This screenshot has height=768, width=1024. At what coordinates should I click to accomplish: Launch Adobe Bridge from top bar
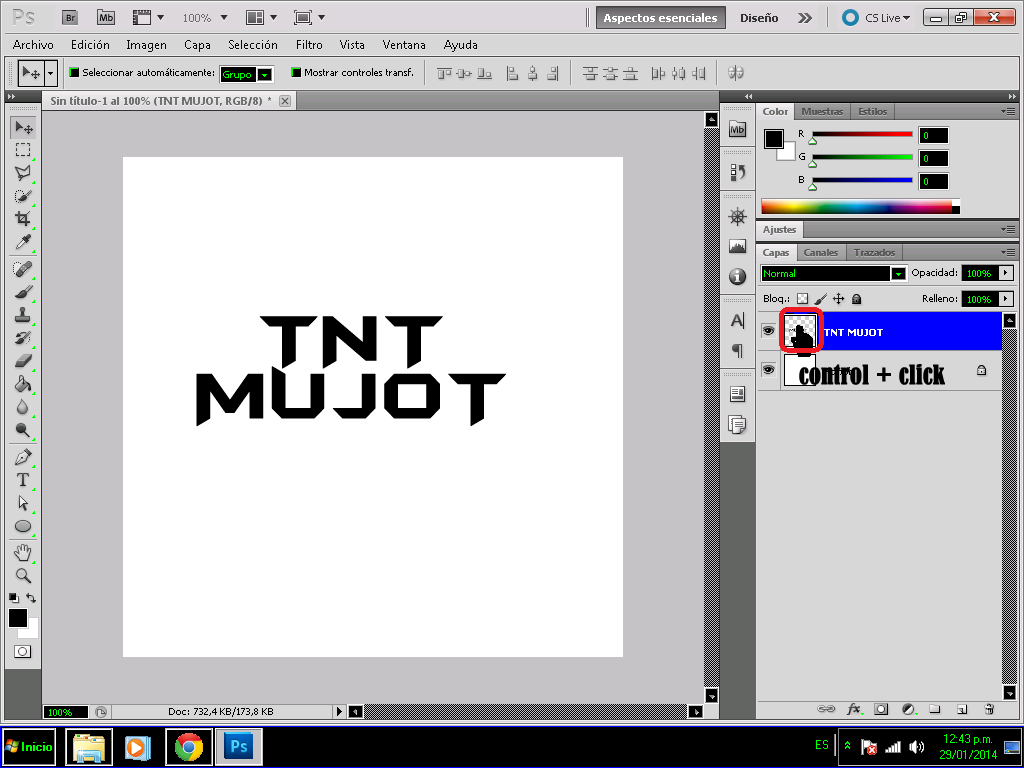[69, 18]
